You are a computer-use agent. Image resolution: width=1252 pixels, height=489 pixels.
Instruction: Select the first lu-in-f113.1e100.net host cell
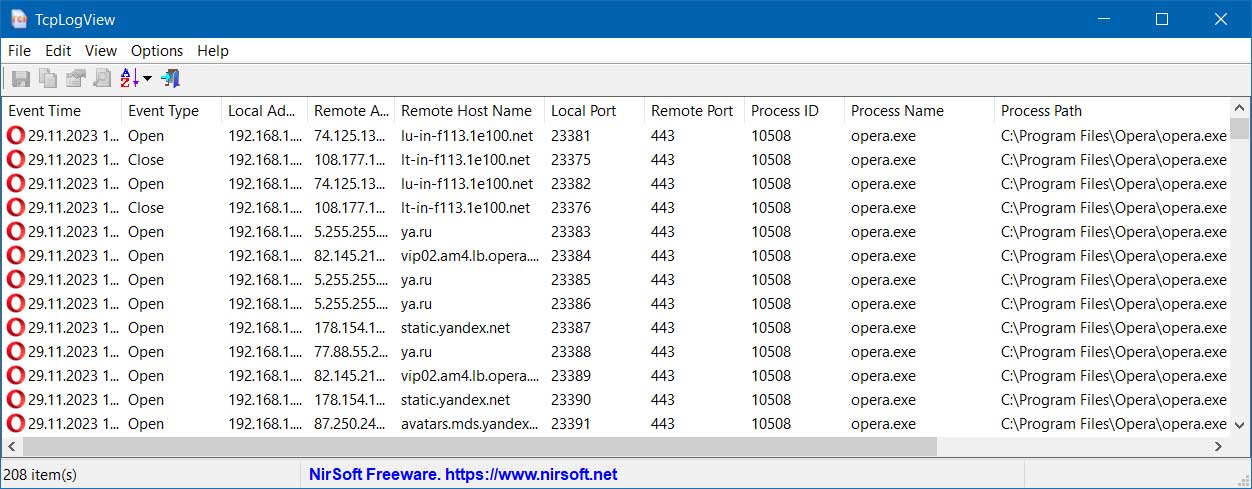click(469, 136)
